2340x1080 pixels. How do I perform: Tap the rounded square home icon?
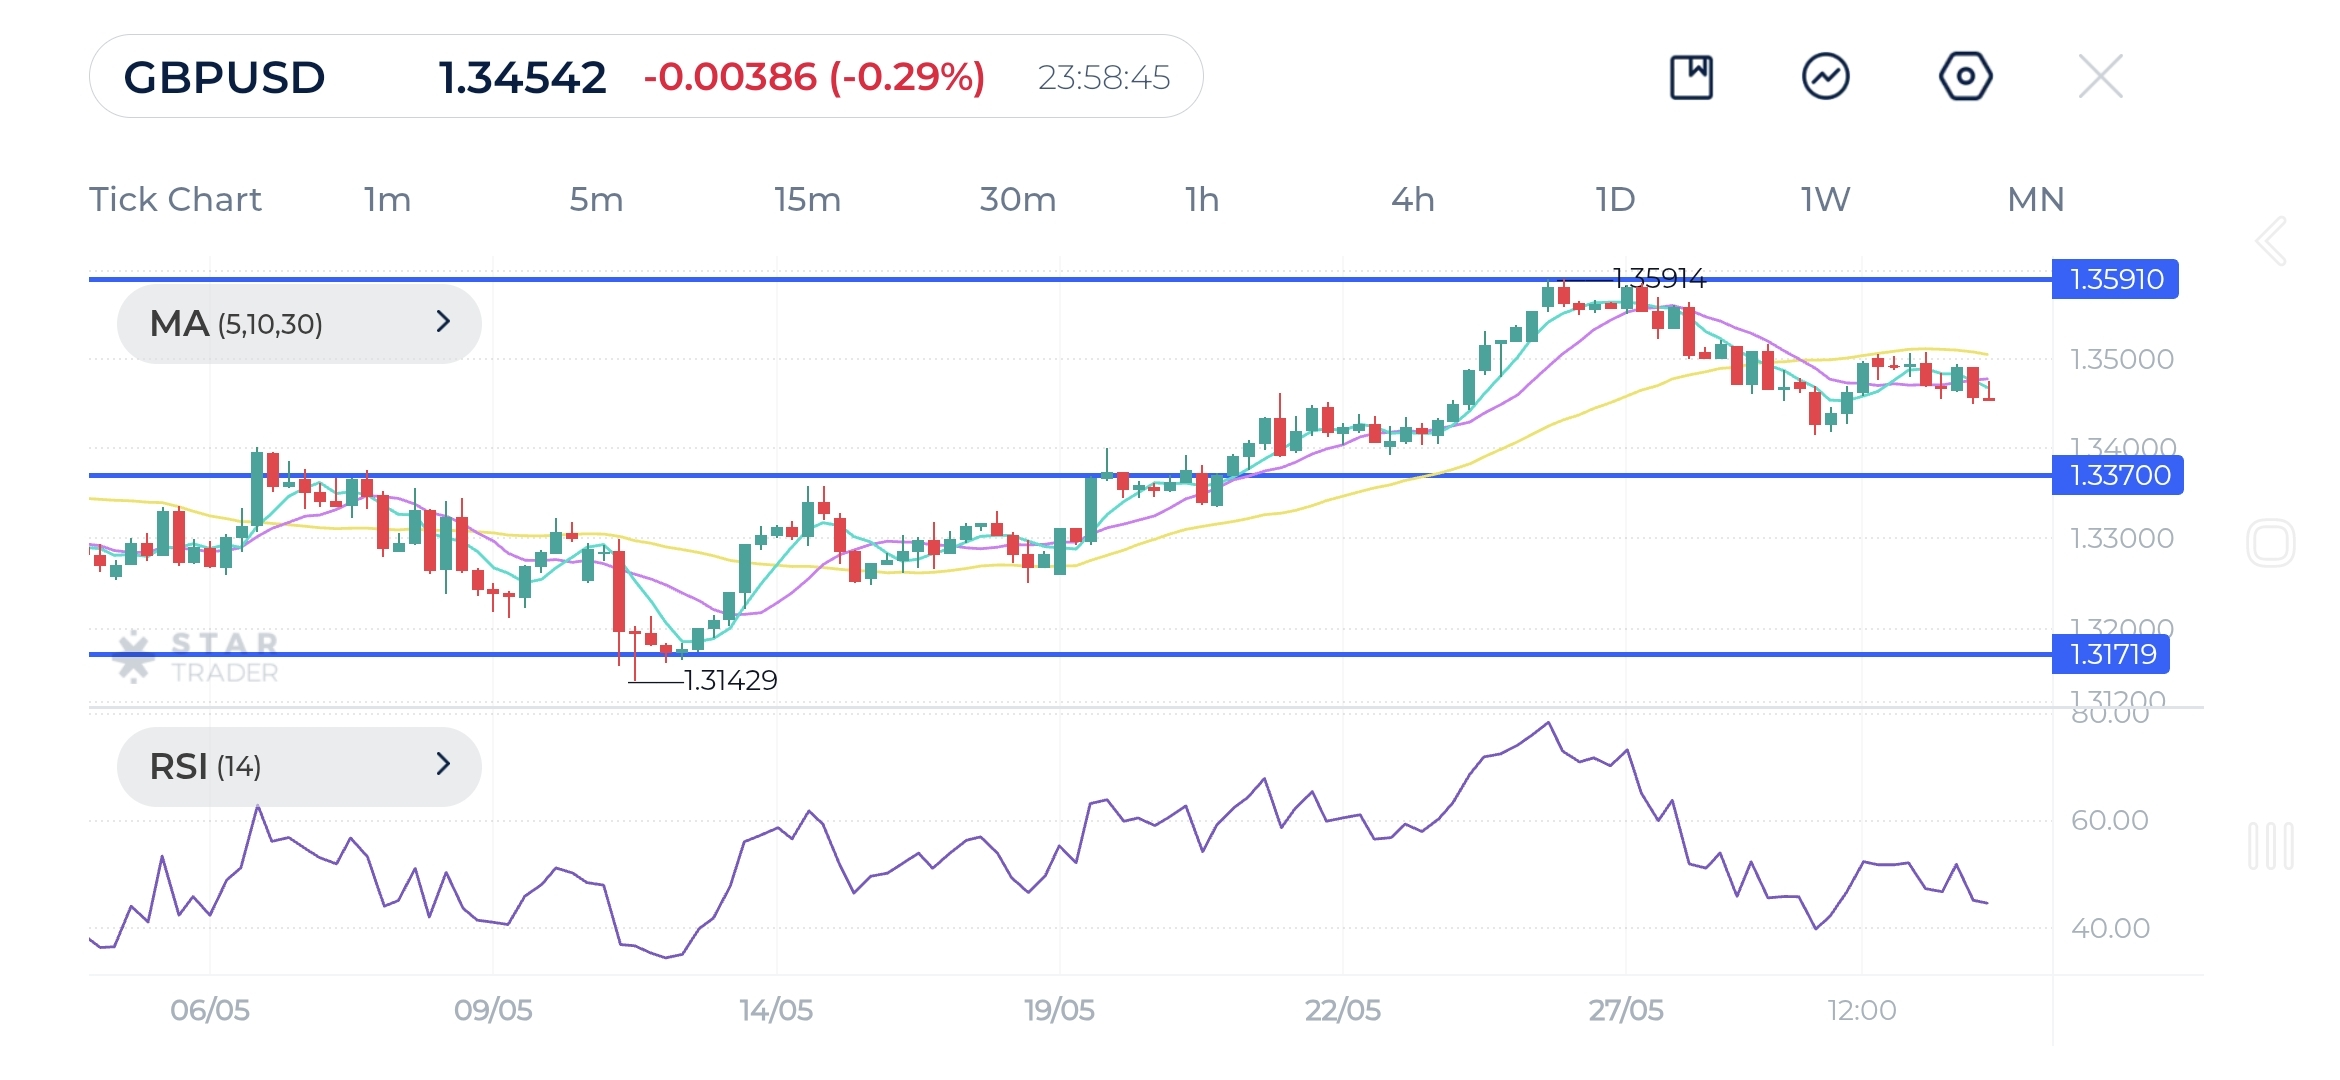(x=2270, y=544)
